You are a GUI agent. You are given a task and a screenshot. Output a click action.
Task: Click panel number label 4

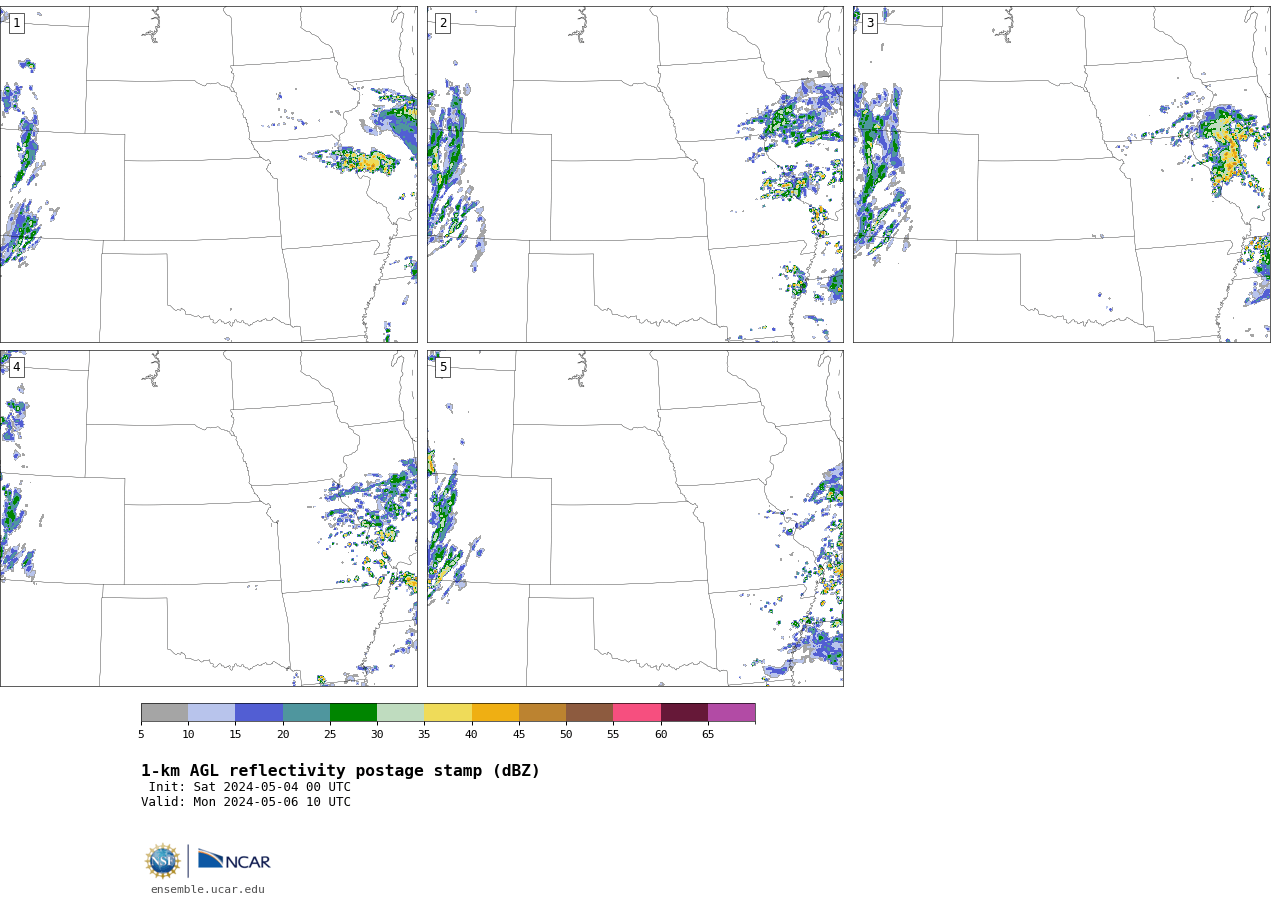(x=16, y=367)
